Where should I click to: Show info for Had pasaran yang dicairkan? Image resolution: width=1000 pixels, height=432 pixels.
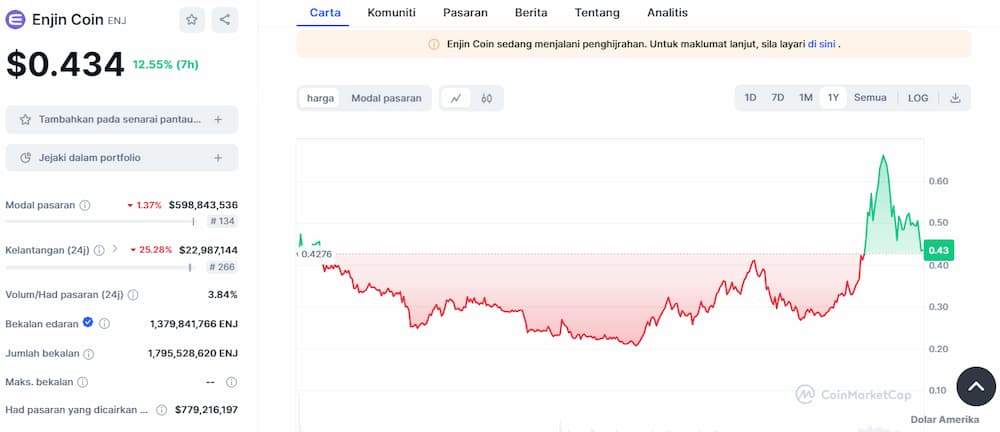[x=162, y=410]
